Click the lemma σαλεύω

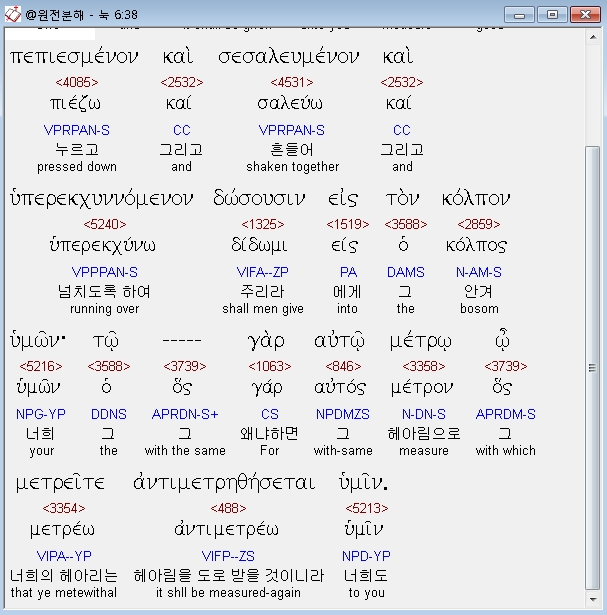pos(290,104)
